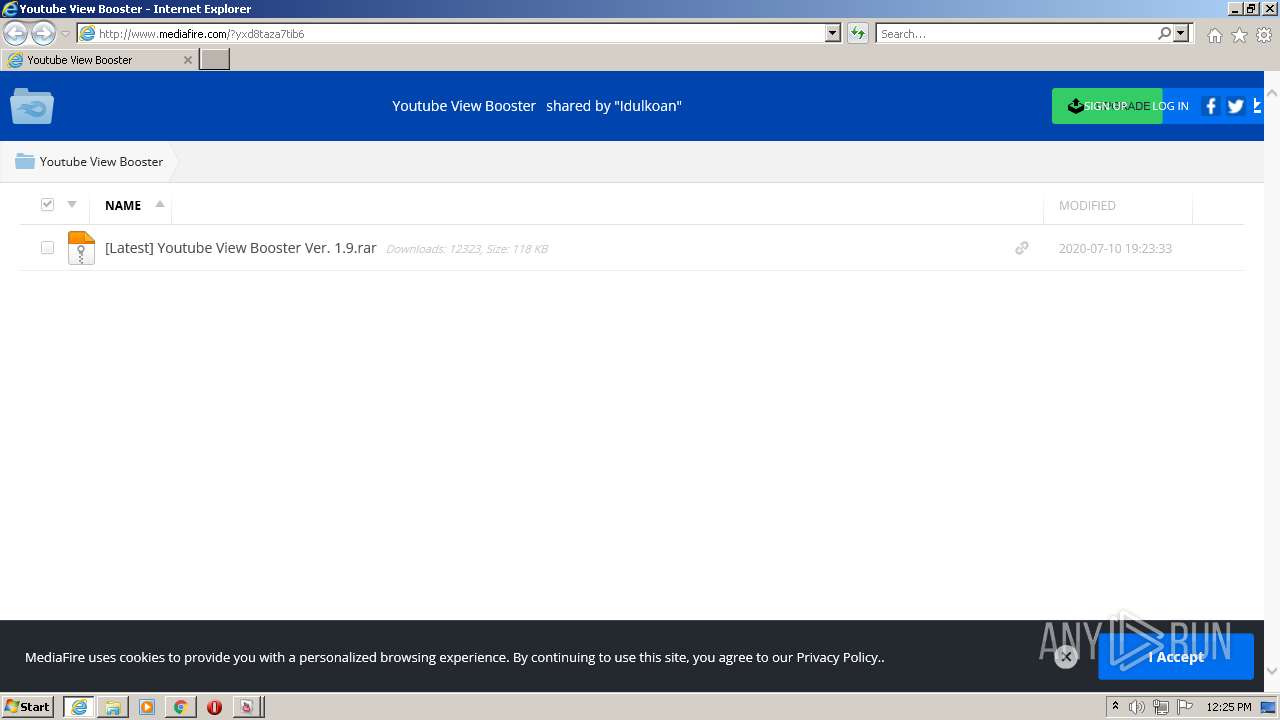Click the taskbar clock 12:25 PM
The image size is (1280, 720).
pos(1229,707)
